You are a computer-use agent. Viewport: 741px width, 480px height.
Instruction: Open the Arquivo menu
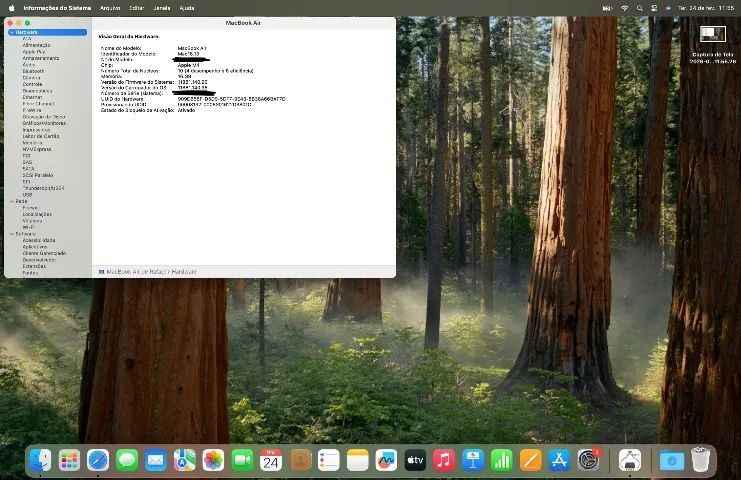(x=110, y=8)
